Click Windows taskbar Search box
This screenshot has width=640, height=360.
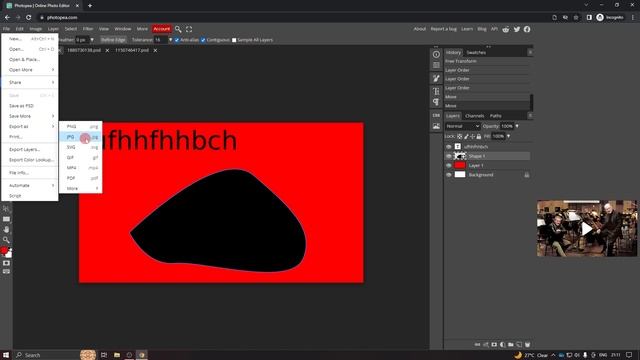[x=47, y=355]
